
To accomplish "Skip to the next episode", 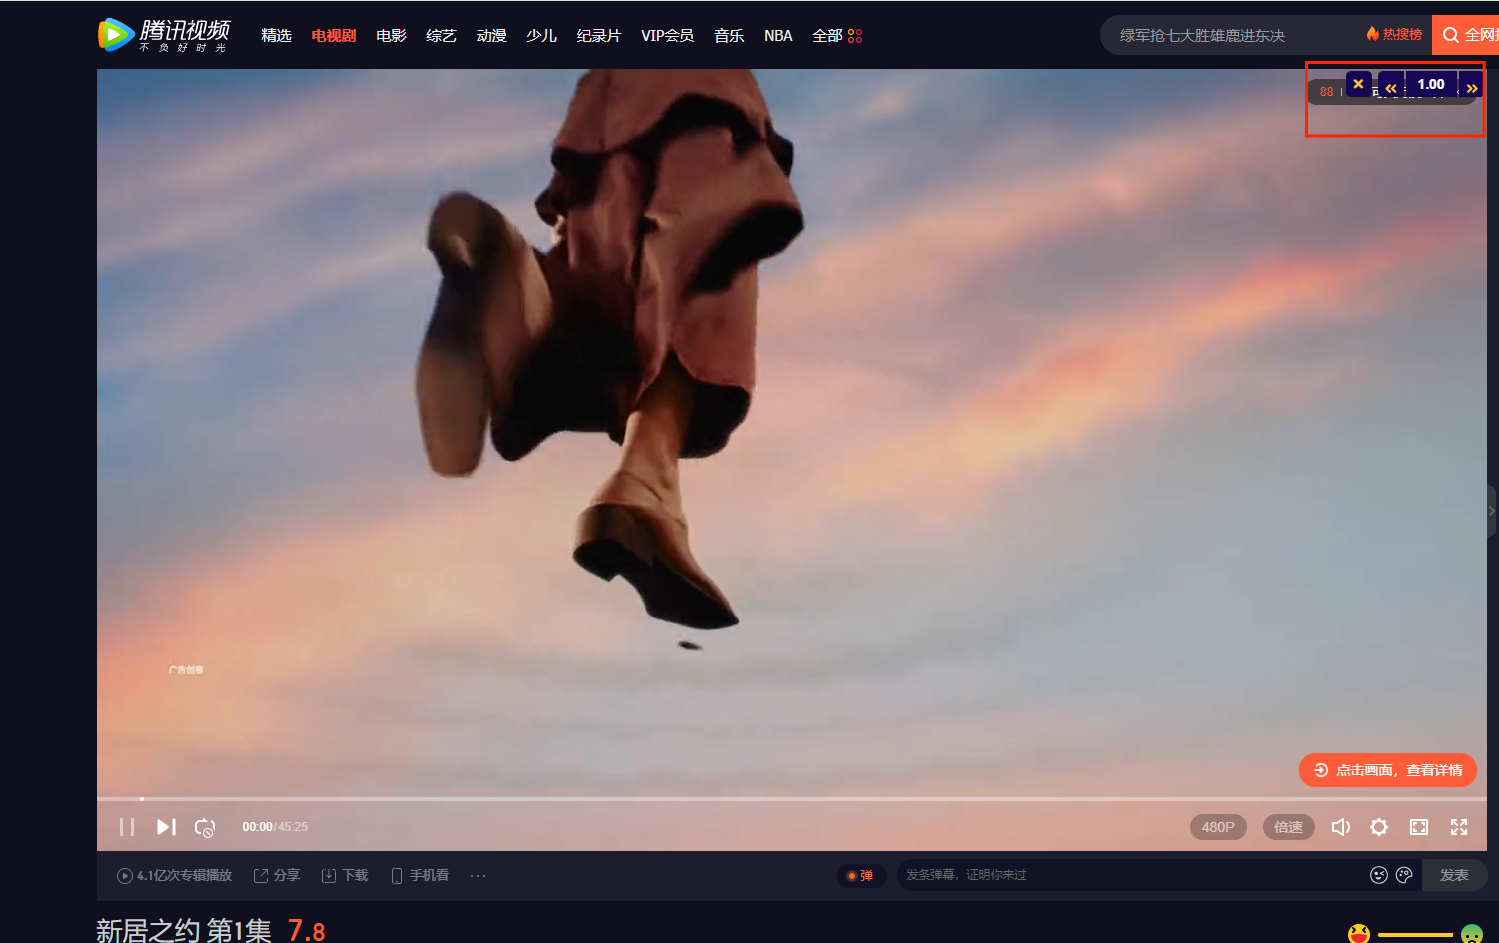I will (166, 827).
